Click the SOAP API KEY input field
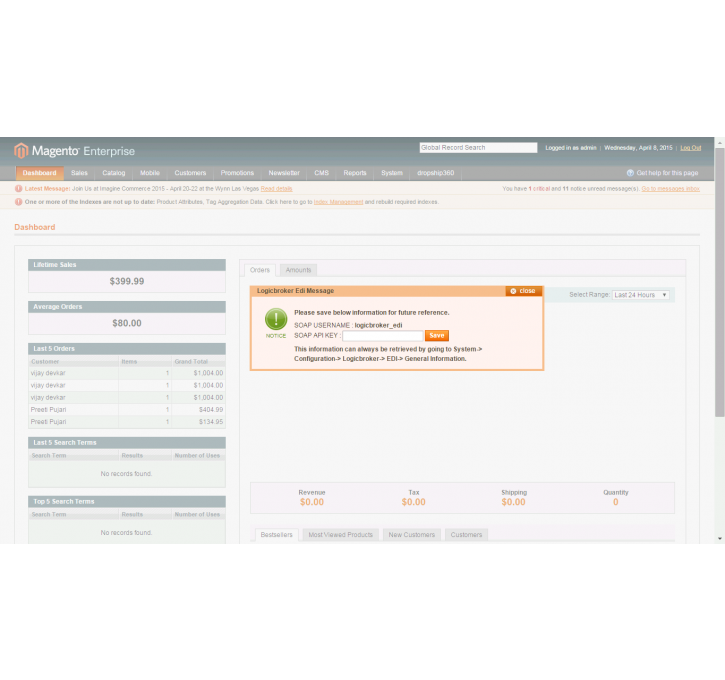The width and height of the screenshot is (725, 680). tap(382, 336)
